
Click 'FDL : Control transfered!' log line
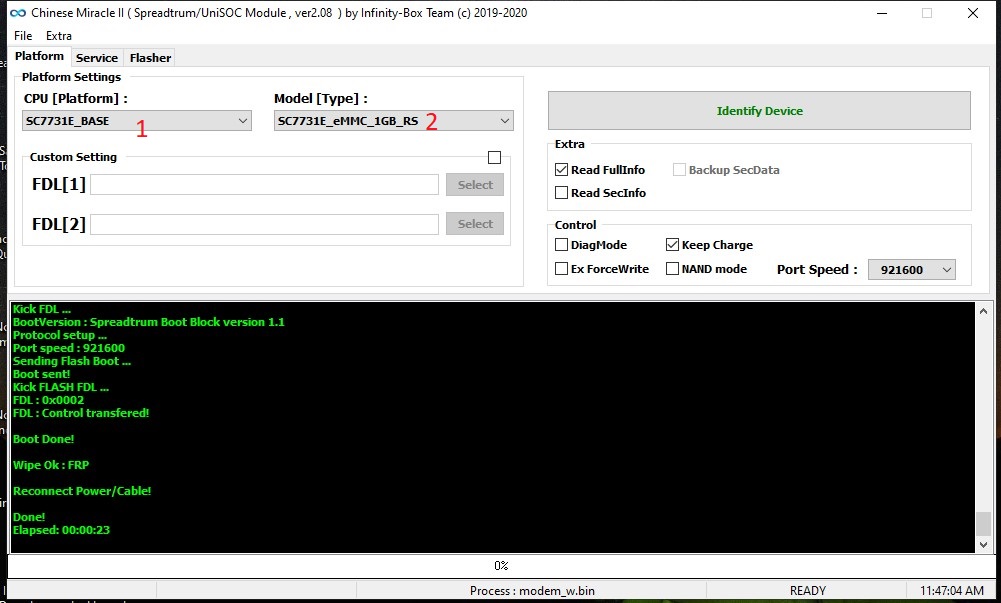[81, 413]
